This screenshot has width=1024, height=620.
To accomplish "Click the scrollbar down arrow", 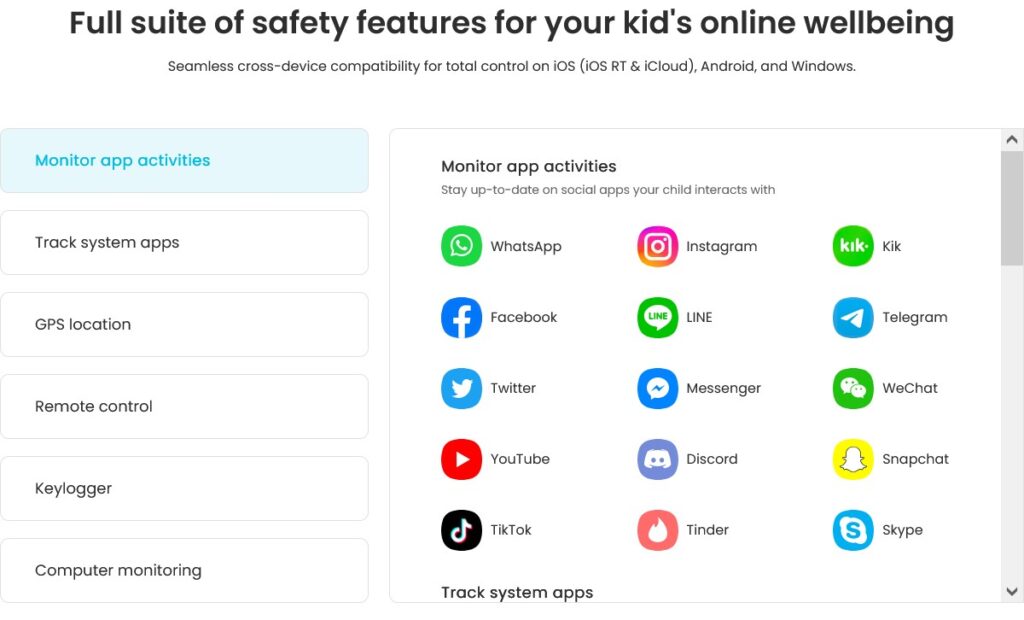I will (1012, 592).
